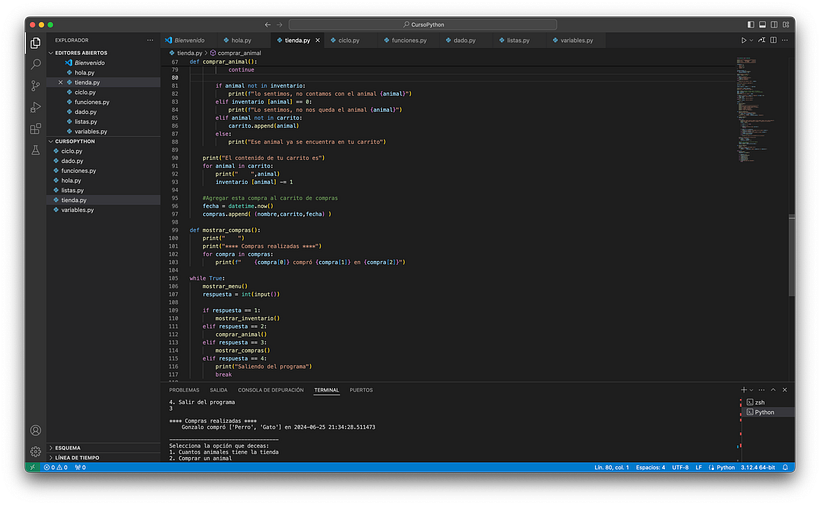This screenshot has width=820, height=505.
Task: Select interpreter 3.12.4 64-bit
Action: [x=758, y=467]
